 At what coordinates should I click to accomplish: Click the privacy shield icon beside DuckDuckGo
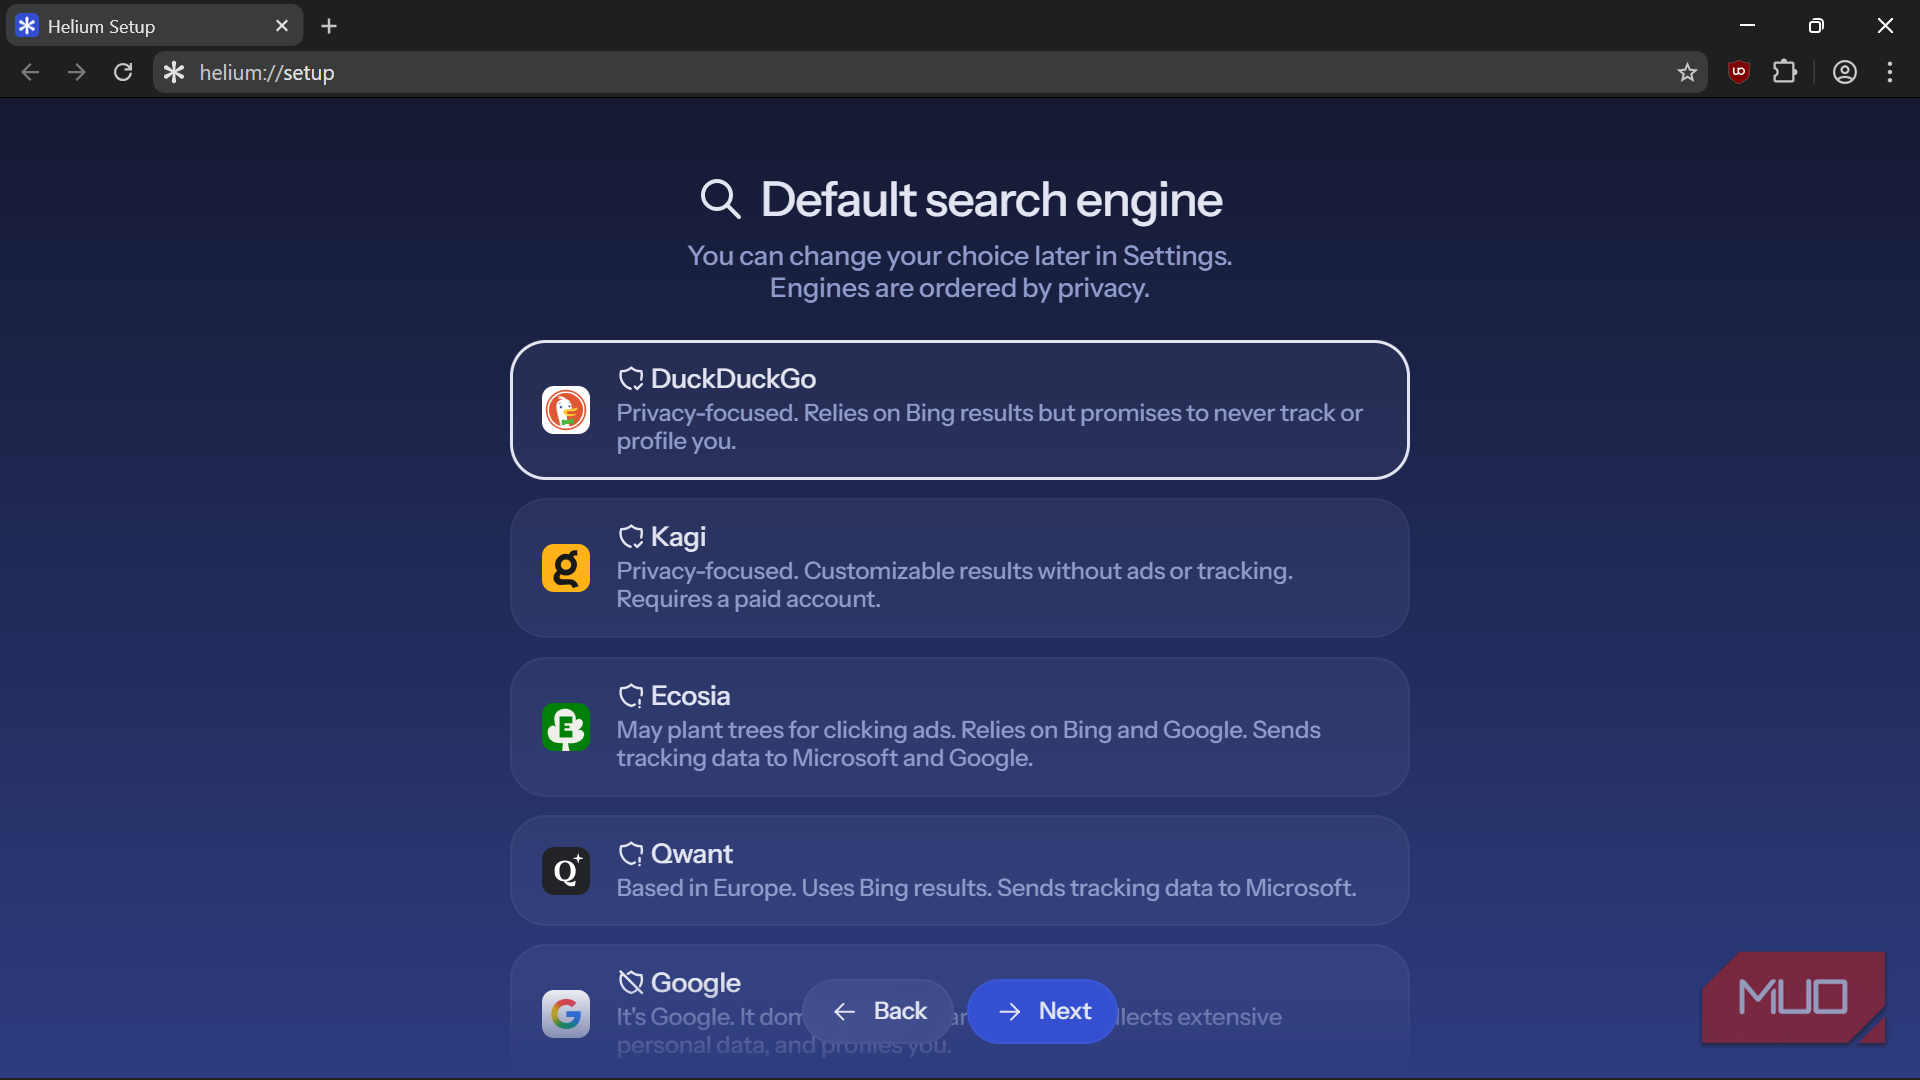tap(631, 379)
